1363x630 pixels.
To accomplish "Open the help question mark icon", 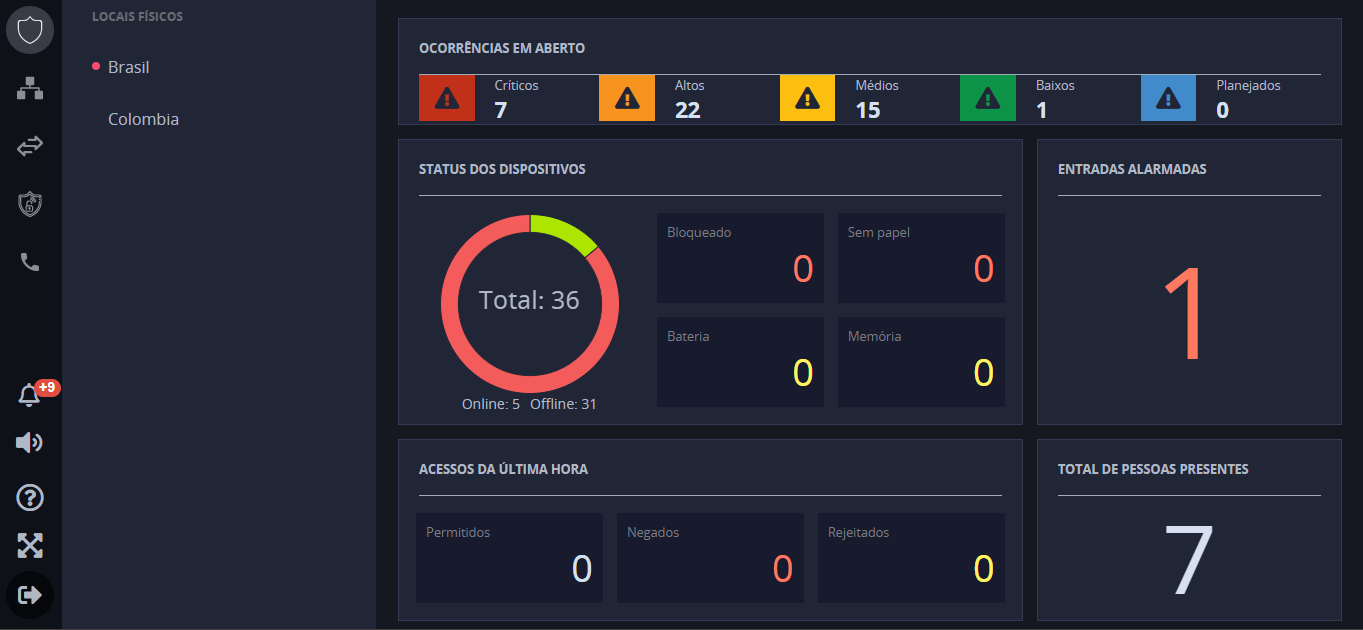I will (30, 497).
